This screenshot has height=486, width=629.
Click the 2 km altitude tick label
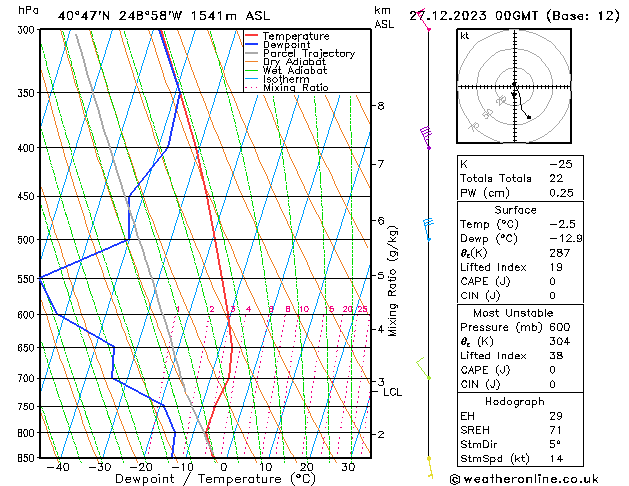point(380,434)
